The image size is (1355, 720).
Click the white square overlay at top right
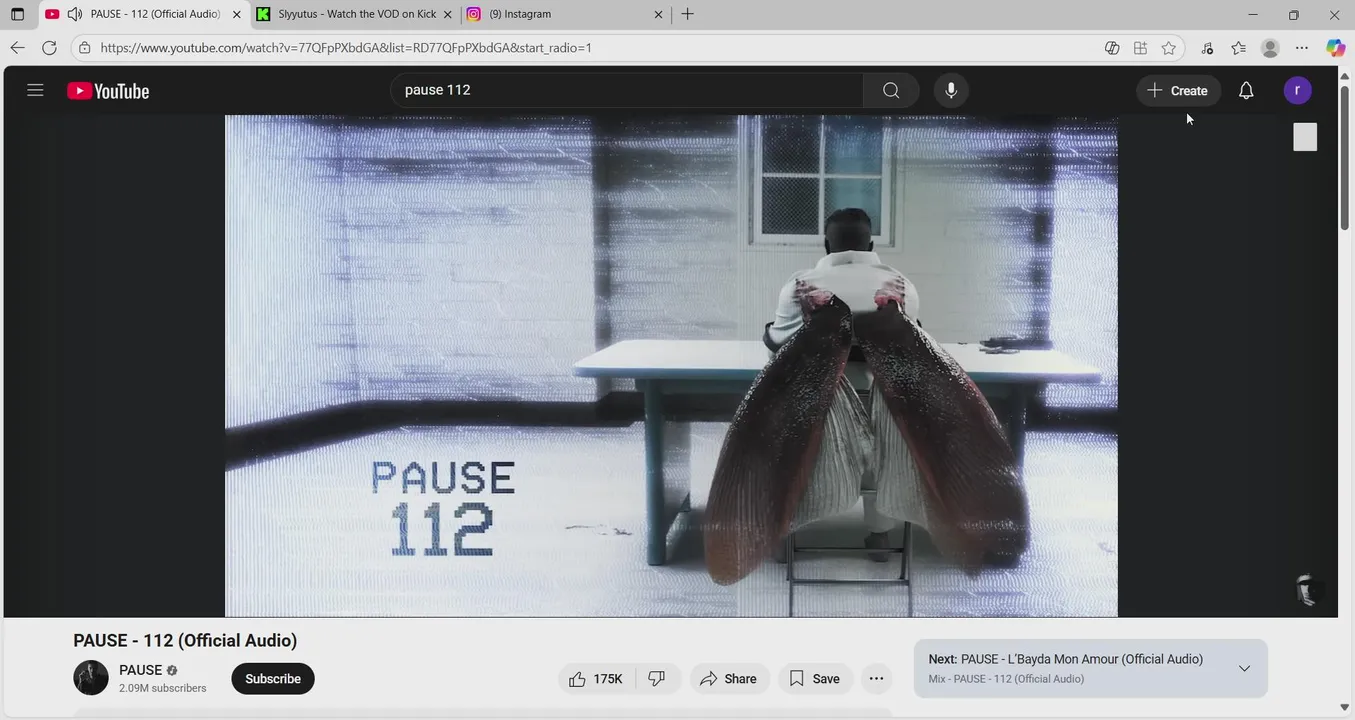(1305, 137)
